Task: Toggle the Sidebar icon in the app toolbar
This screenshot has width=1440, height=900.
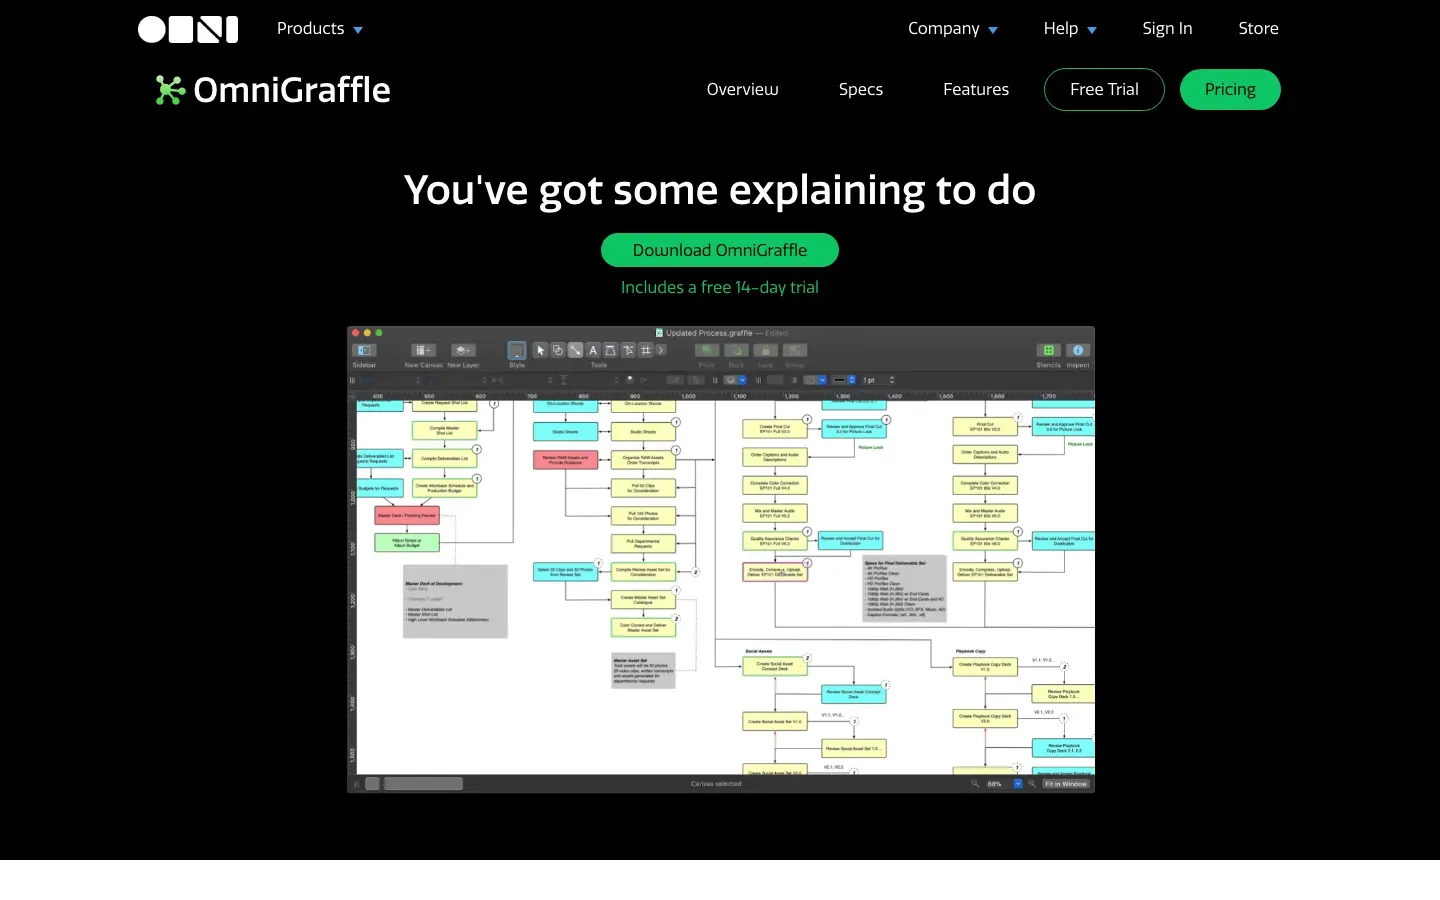Action: click(364, 350)
